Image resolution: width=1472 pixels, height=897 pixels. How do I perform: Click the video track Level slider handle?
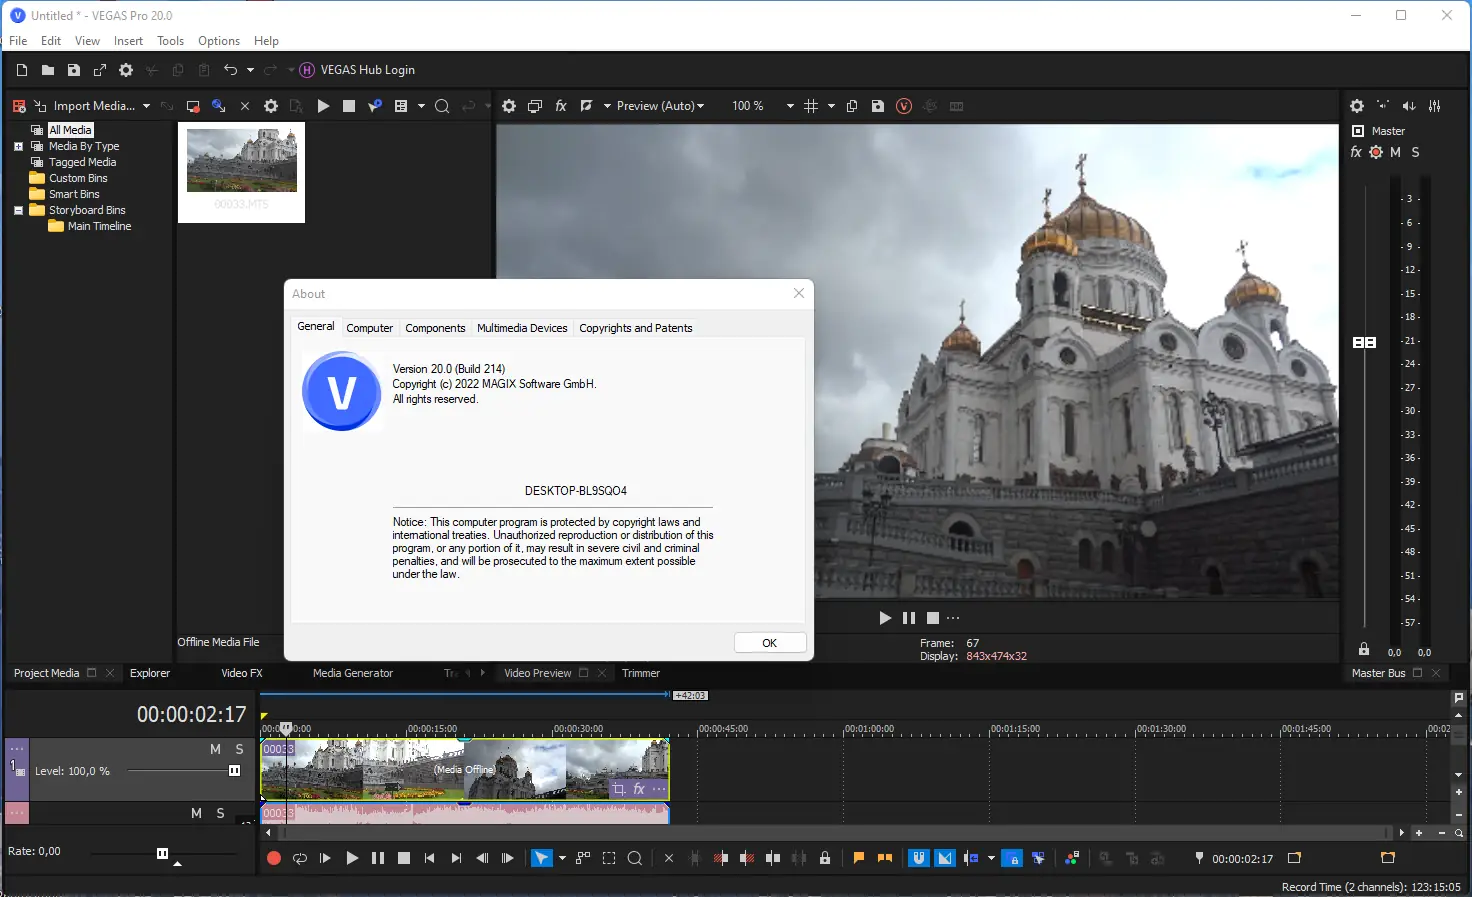pos(235,771)
